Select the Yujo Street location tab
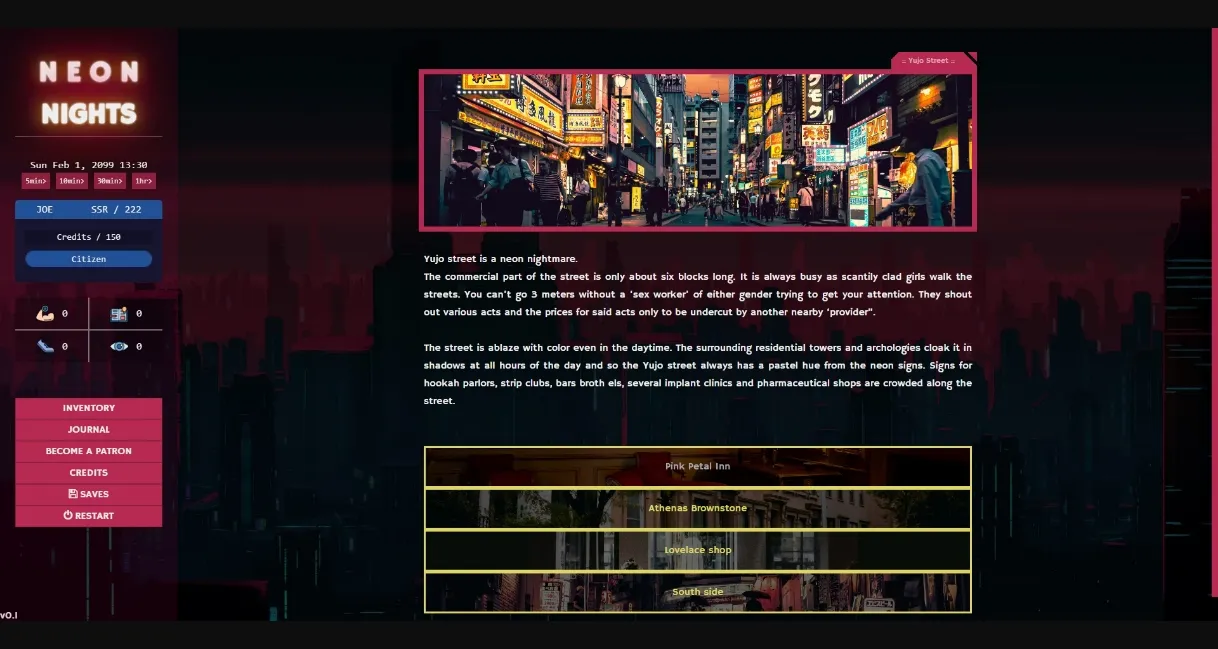The height and width of the screenshot is (649, 1218). coord(928,59)
